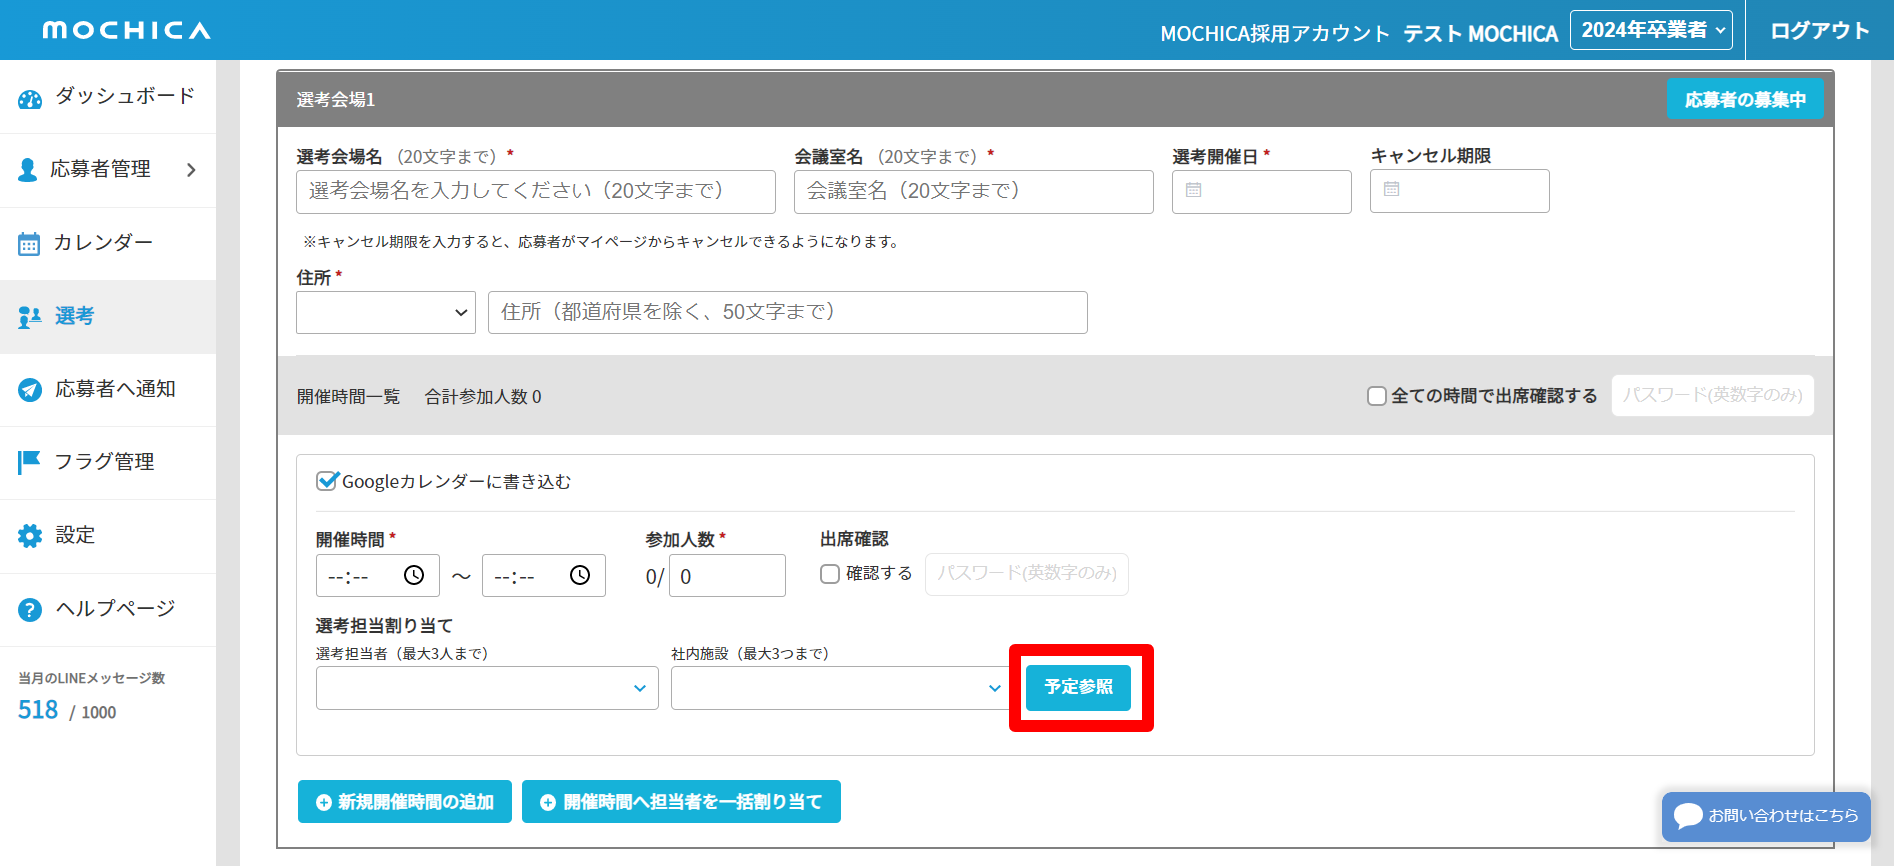This screenshot has width=1894, height=866.
Task: Click the settings gear icon
Action: (30, 536)
